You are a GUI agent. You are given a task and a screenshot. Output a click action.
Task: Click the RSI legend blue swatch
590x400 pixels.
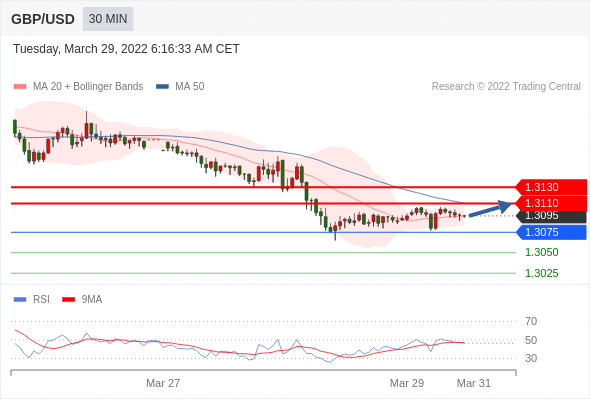[x=20, y=300]
